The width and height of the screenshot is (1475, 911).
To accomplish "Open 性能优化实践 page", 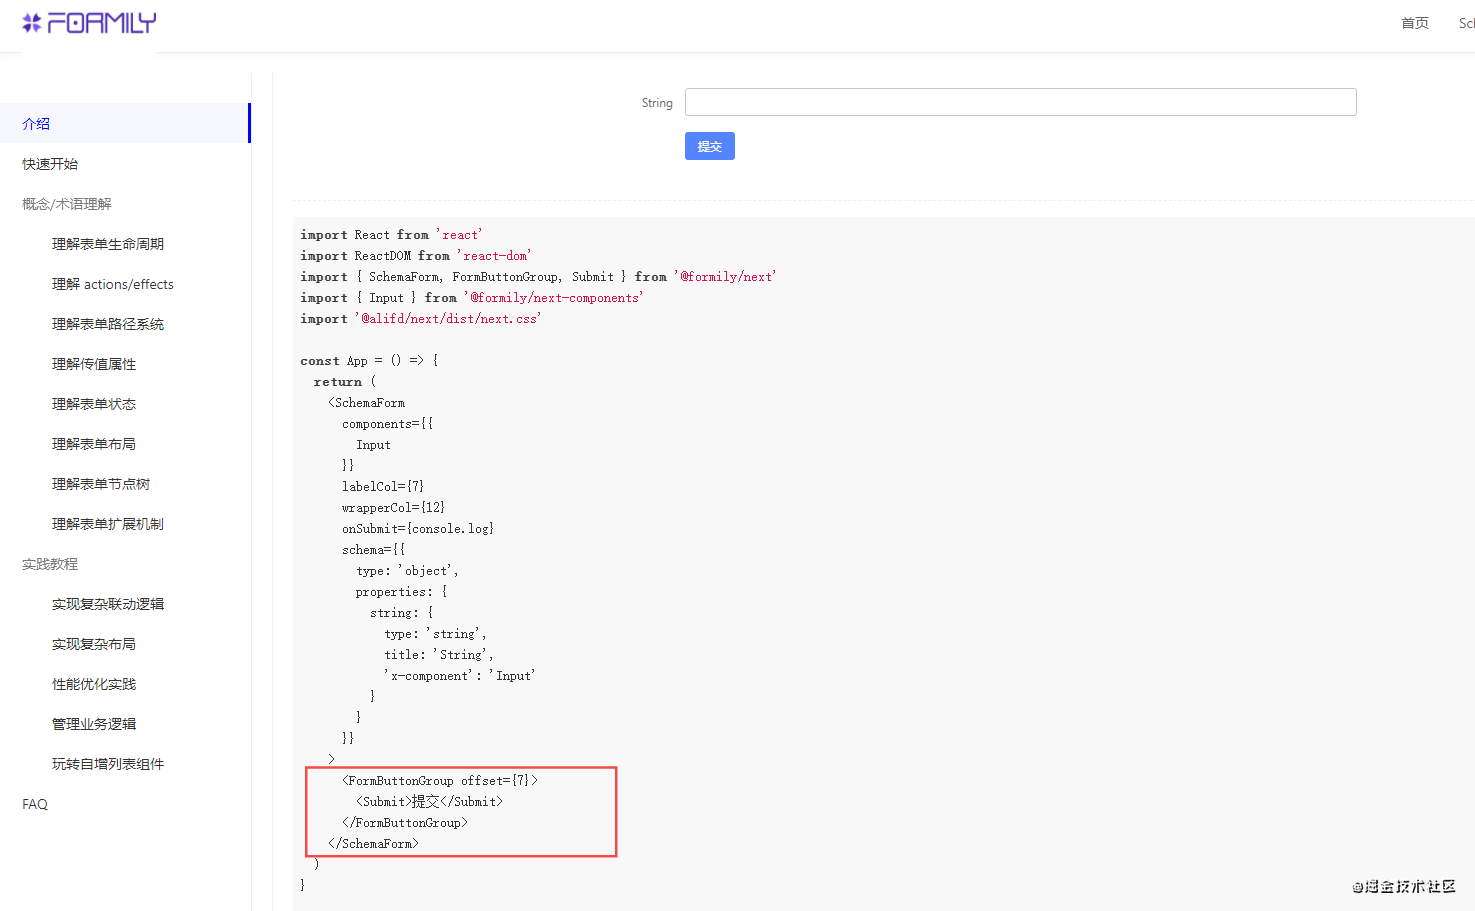I will tap(94, 684).
